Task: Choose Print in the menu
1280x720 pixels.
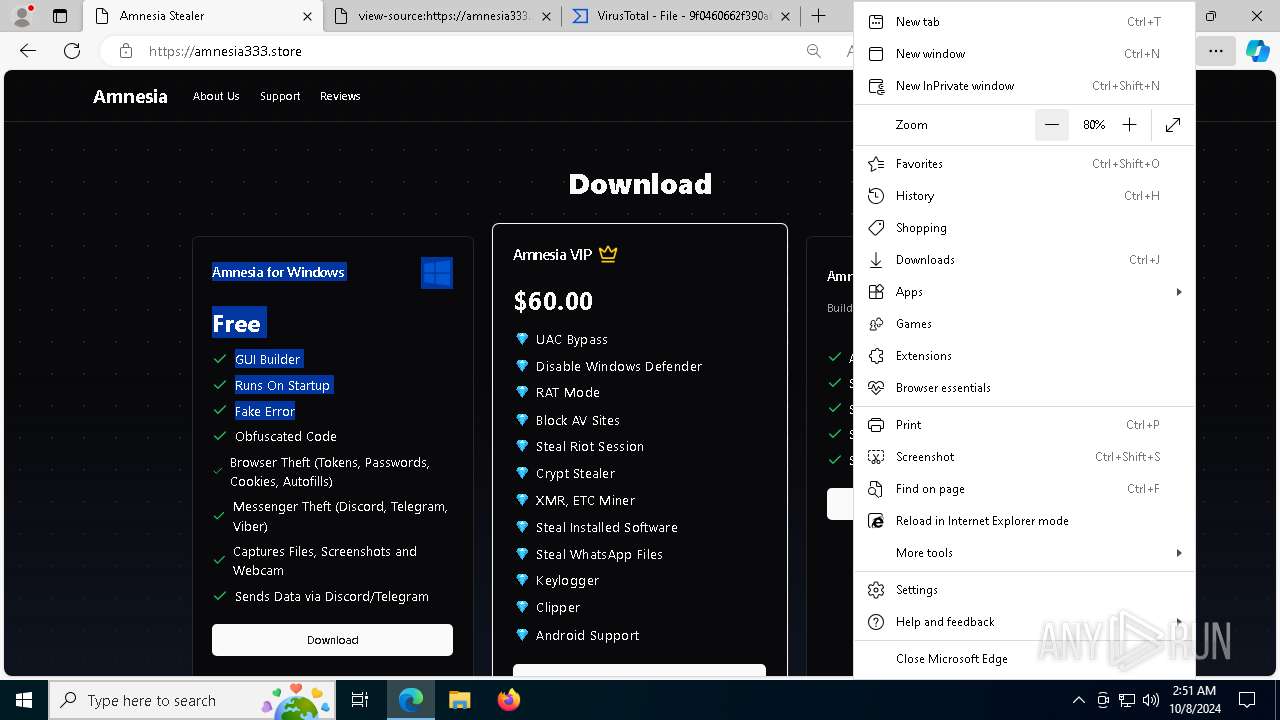Action: click(x=1024, y=425)
